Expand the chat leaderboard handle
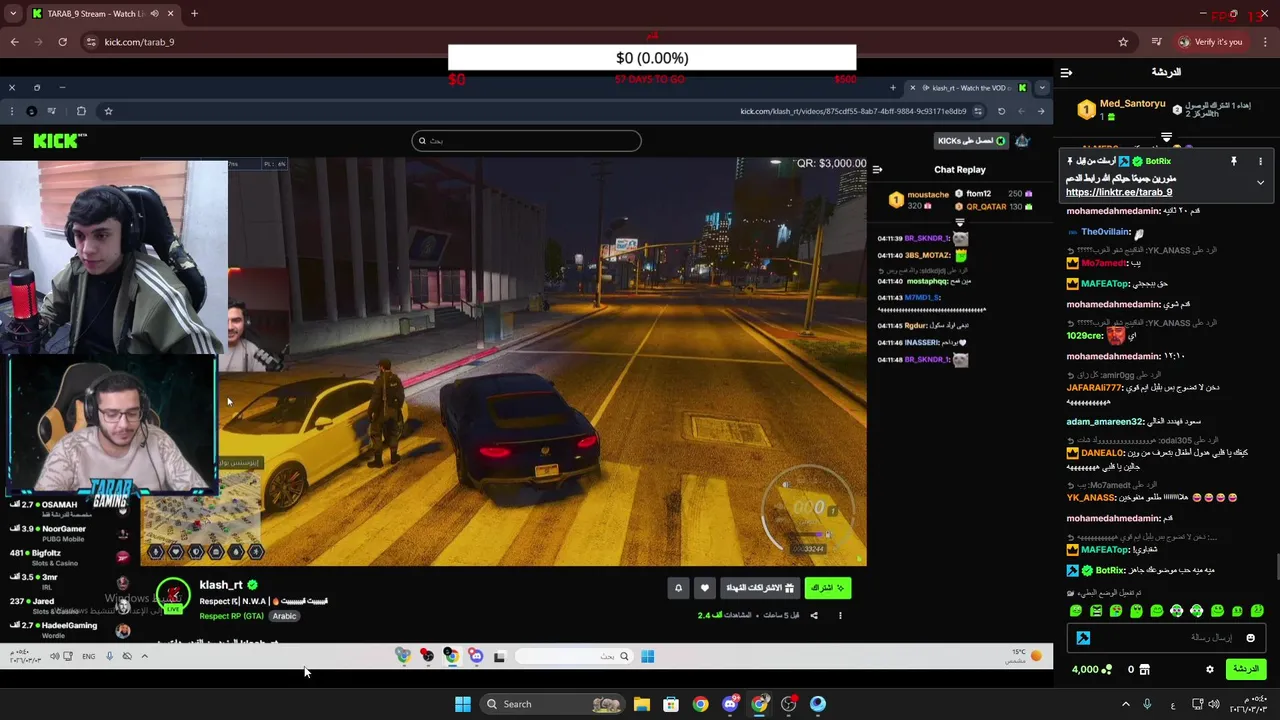Screen dimensions: 1280x720 tap(1166, 137)
